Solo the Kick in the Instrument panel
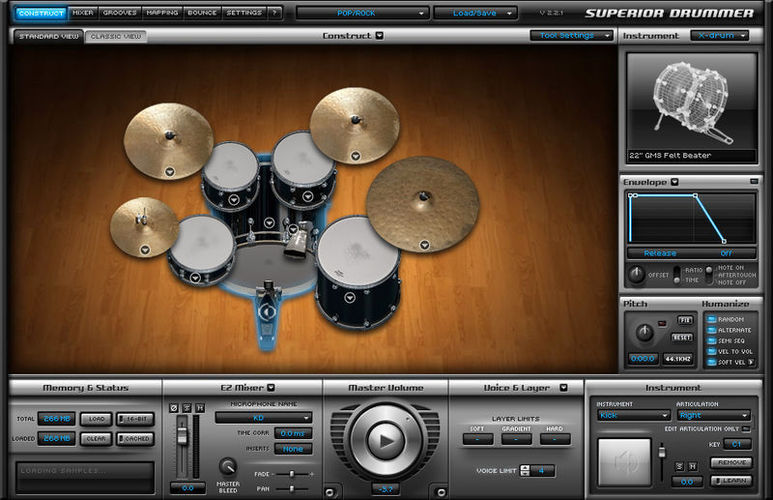The image size is (773, 500). (679, 466)
